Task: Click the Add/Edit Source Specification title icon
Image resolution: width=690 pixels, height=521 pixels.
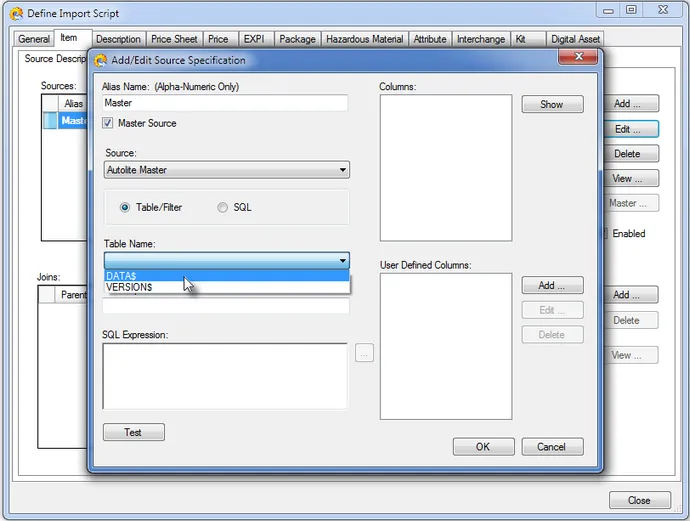Action: coord(101,60)
